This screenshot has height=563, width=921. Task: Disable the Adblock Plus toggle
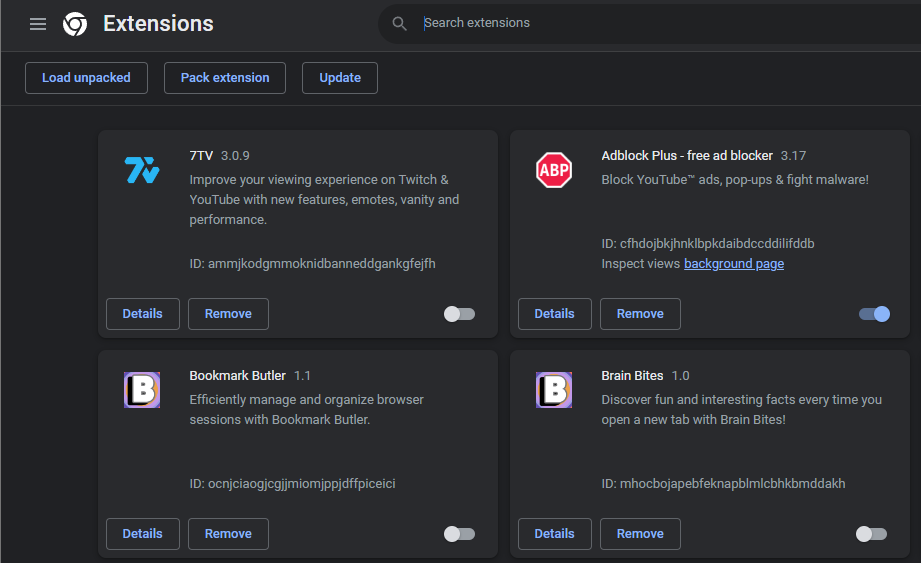click(874, 314)
